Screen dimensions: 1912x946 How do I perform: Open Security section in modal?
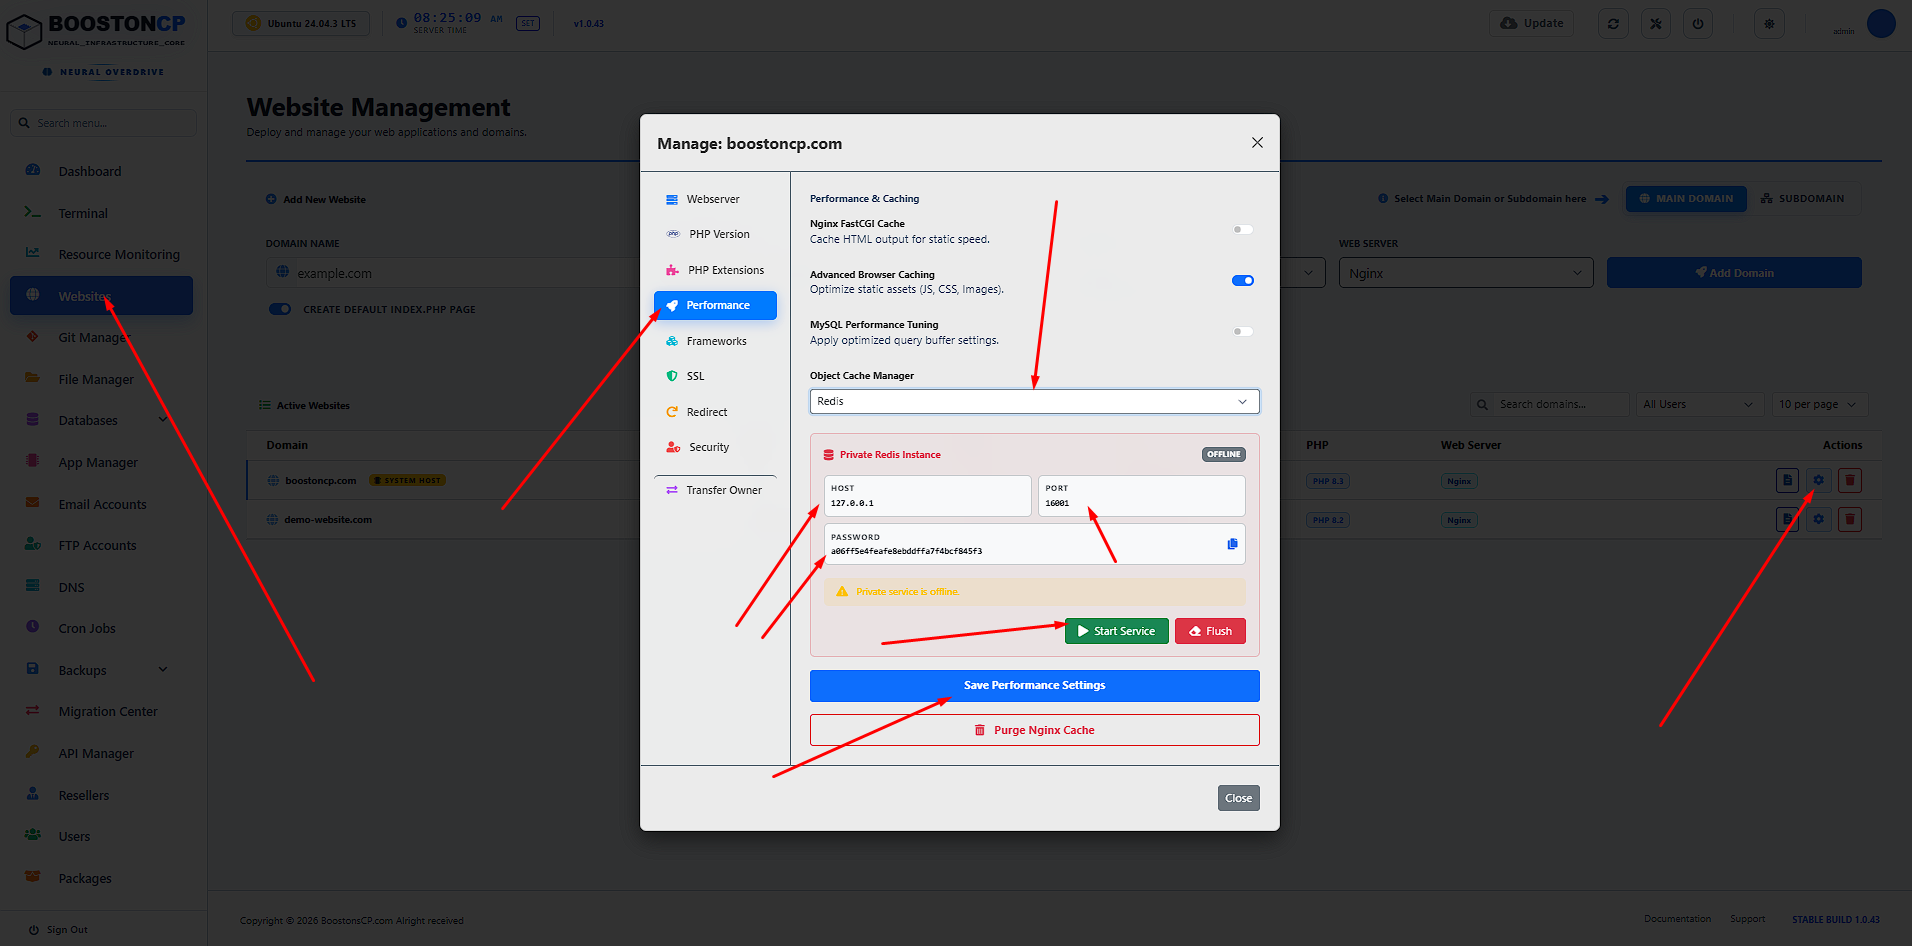(x=715, y=447)
